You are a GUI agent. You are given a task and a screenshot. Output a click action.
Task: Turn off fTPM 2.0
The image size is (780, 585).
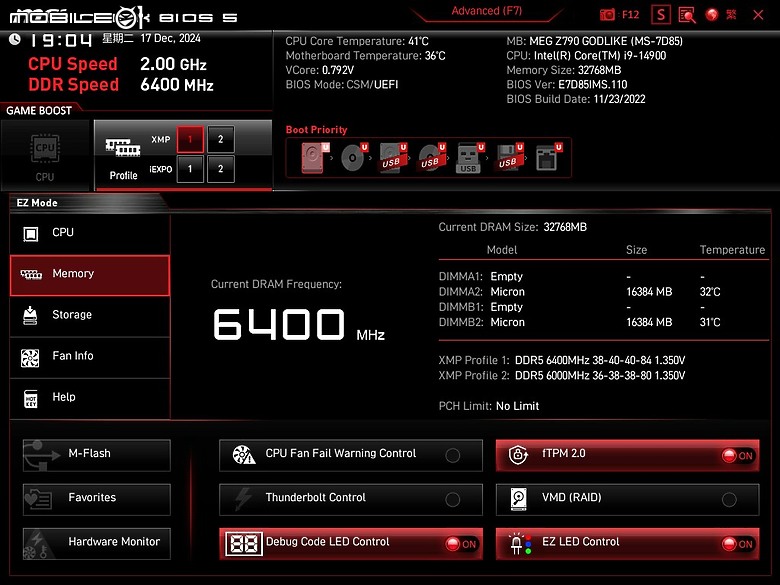click(628, 455)
